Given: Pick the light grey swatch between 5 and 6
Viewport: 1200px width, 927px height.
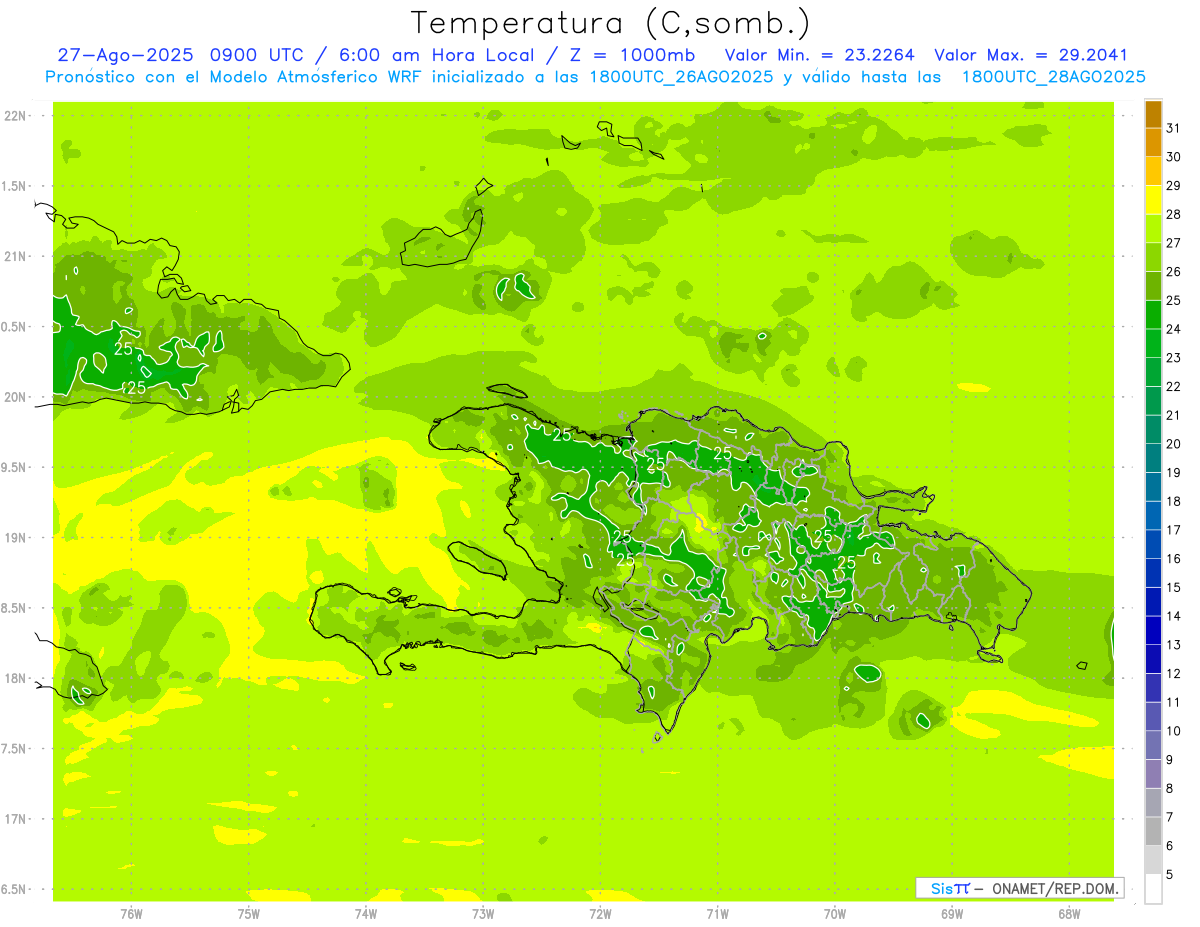Looking at the screenshot, I should click(x=1153, y=860).
